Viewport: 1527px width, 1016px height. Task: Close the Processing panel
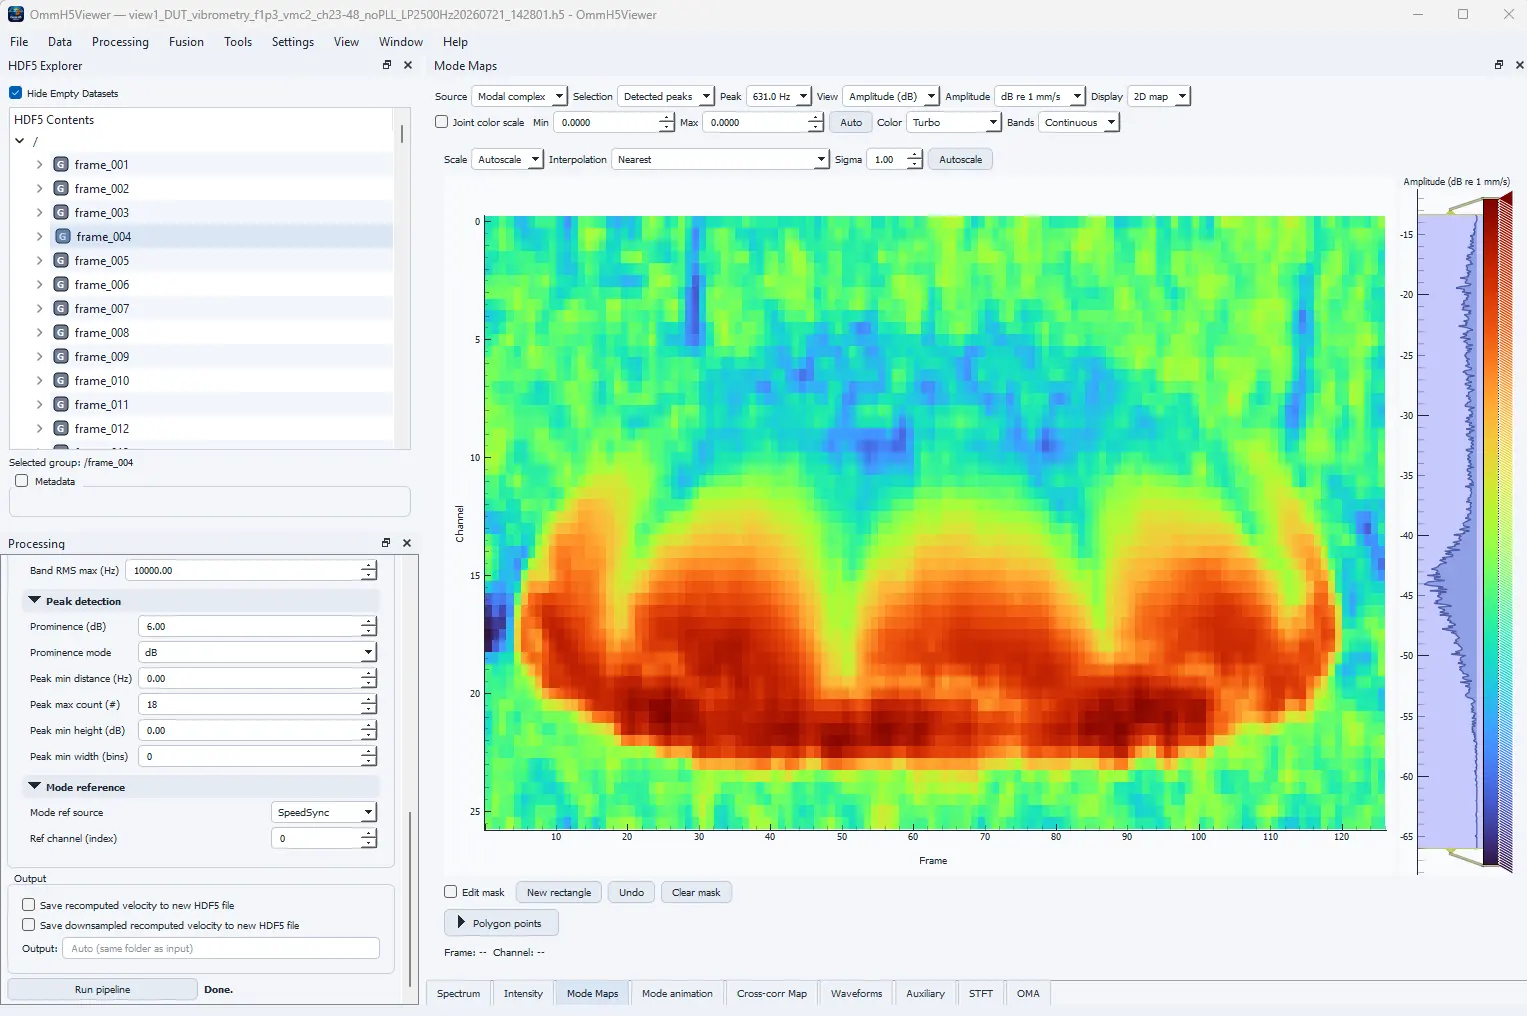(407, 543)
